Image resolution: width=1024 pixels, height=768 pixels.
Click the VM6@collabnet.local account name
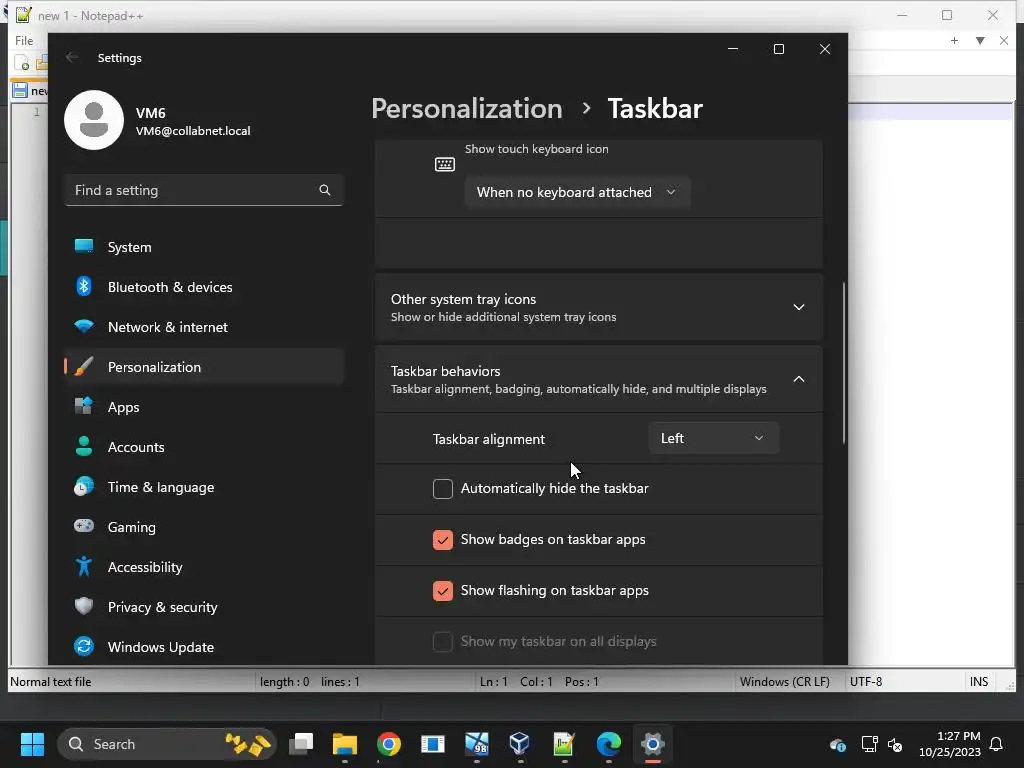193,131
